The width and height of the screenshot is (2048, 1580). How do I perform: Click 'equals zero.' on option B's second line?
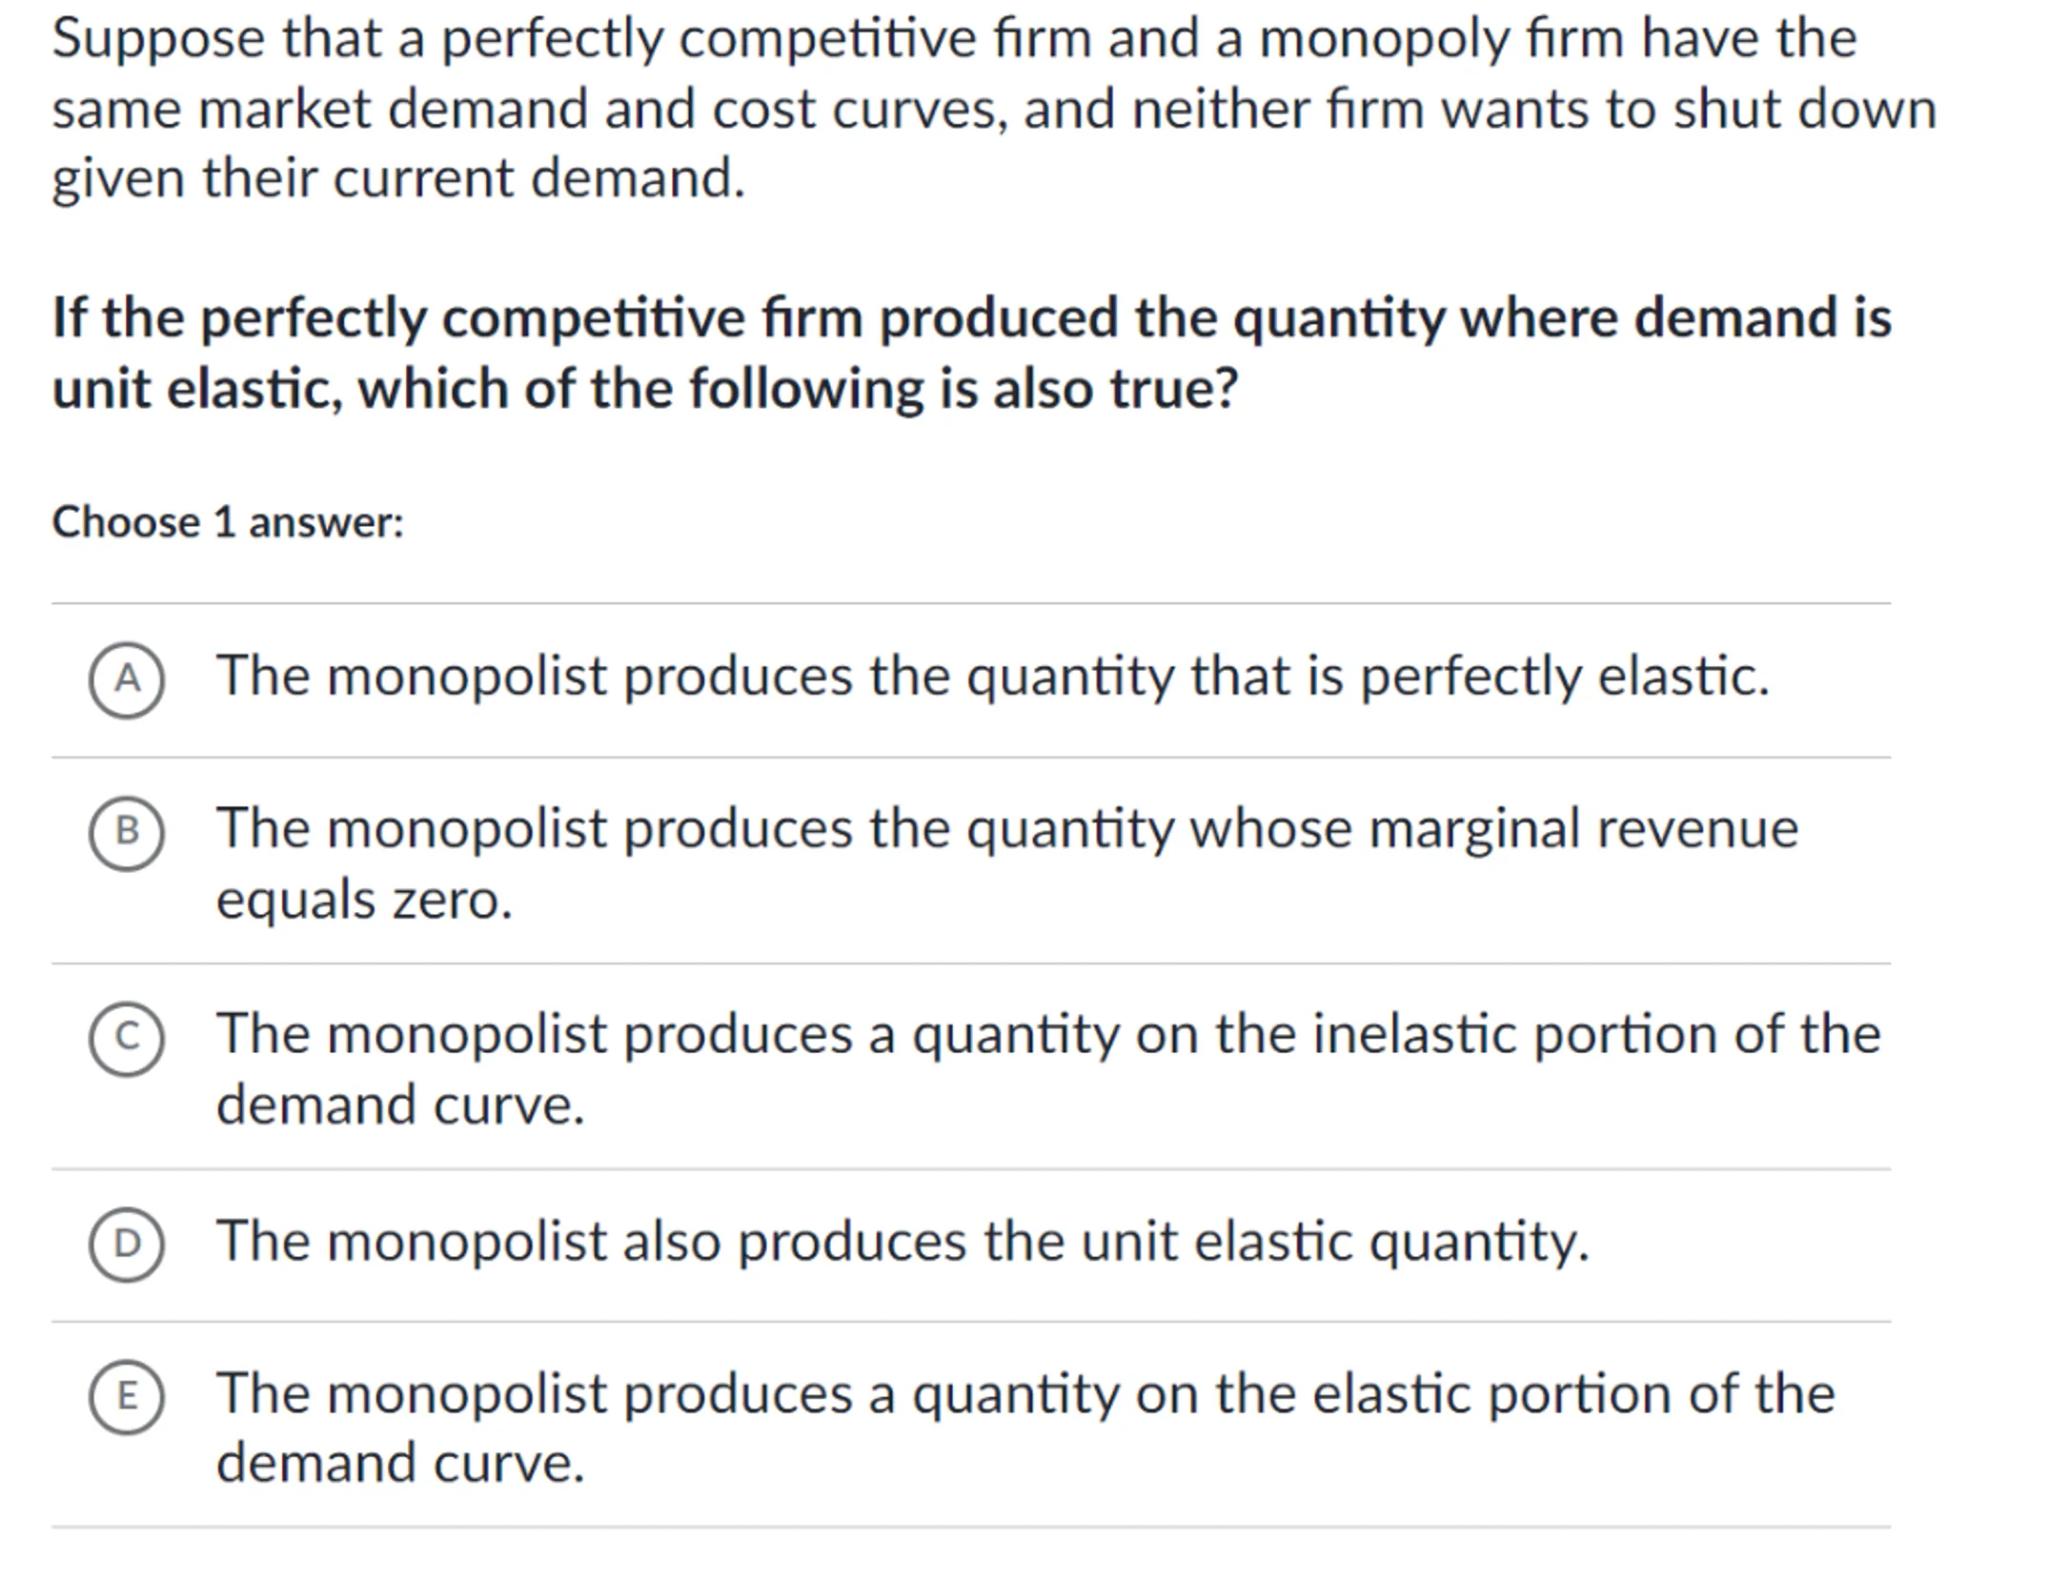364,900
